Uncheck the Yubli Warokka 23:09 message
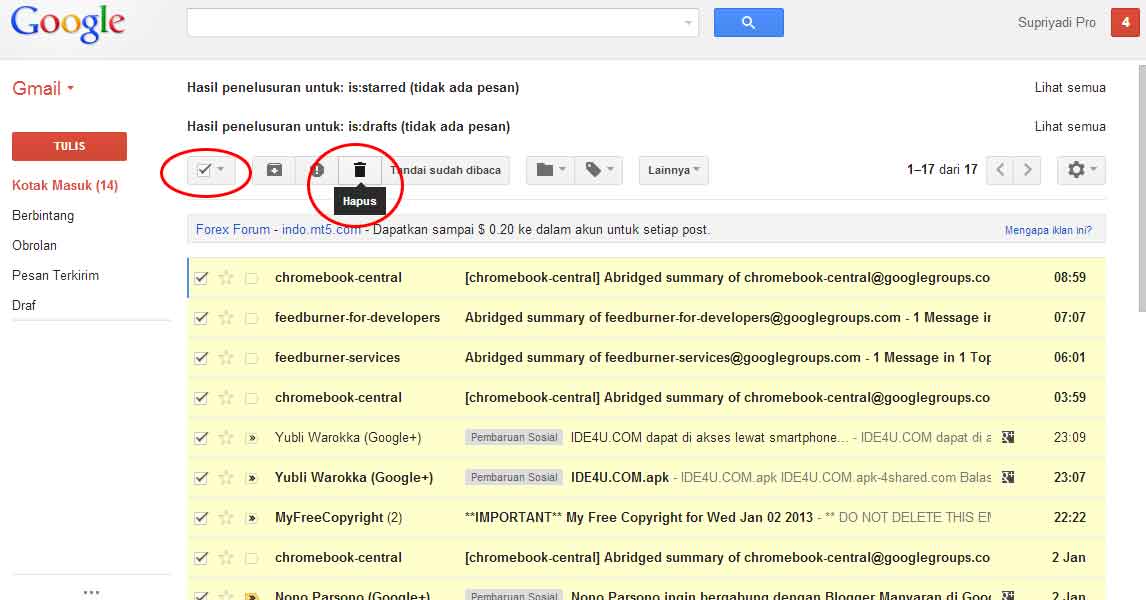 click(x=201, y=438)
